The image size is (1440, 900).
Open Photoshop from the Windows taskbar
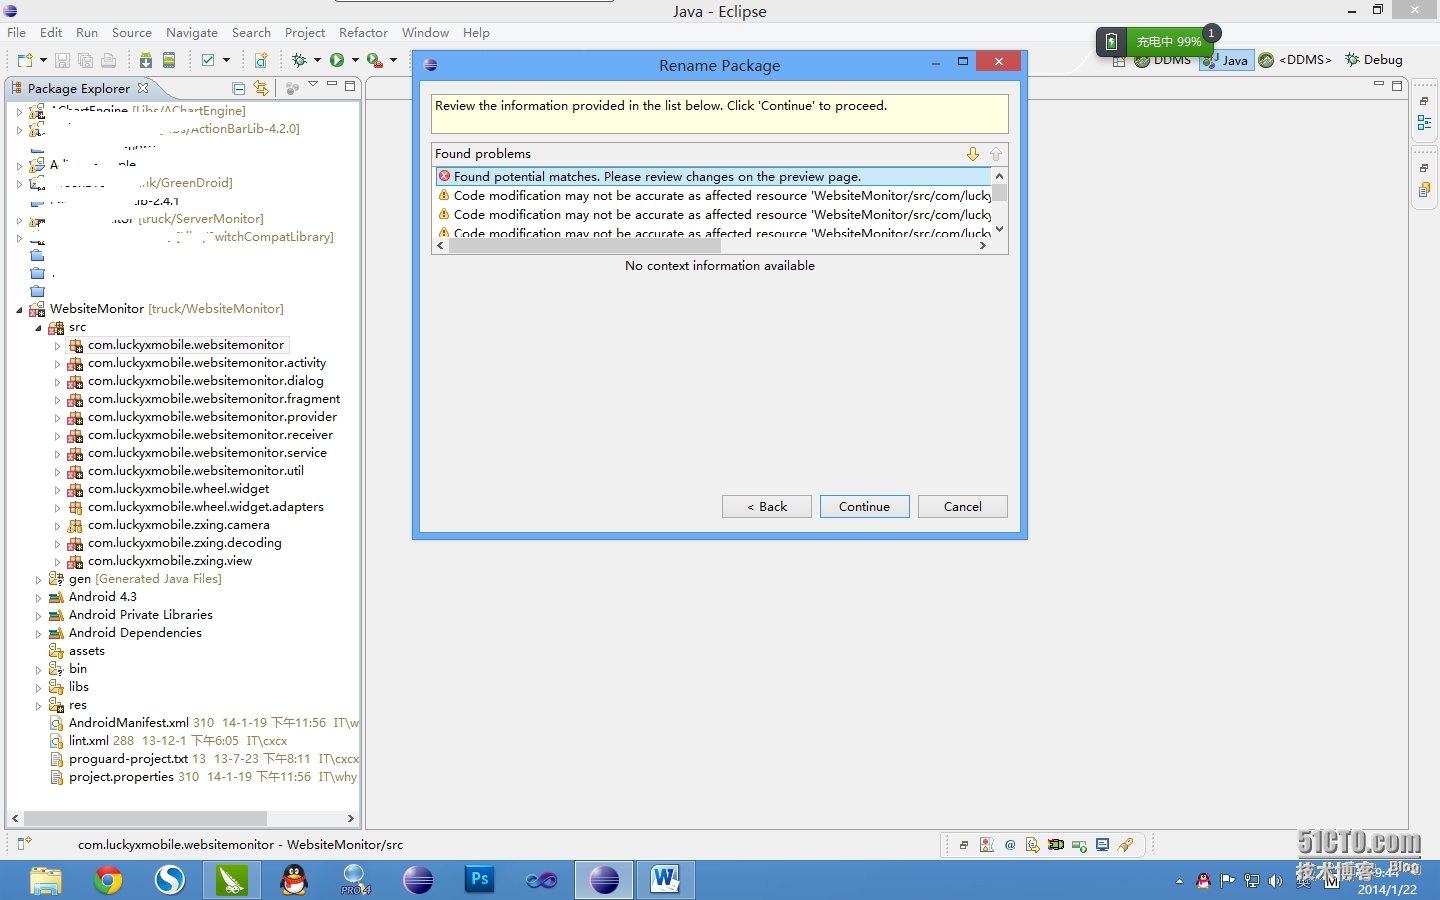click(480, 880)
